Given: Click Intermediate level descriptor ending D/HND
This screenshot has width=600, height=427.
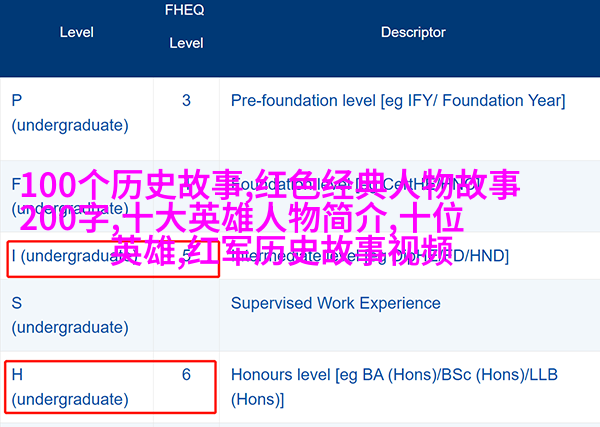Looking at the screenshot, I should 370,256.
